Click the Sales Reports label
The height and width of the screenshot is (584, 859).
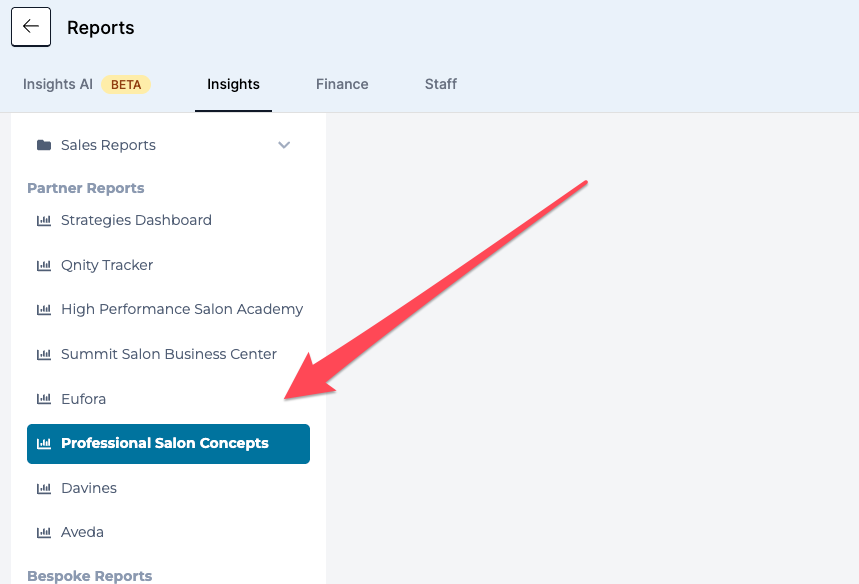click(x=108, y=145)
